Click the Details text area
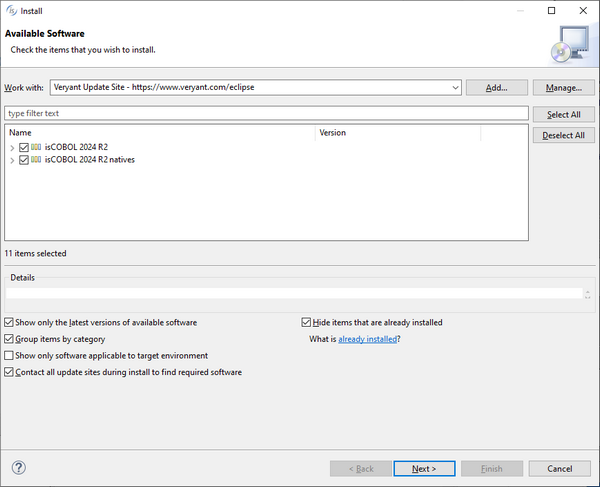The width and height of the screenshot is (600, 487). 294,293
